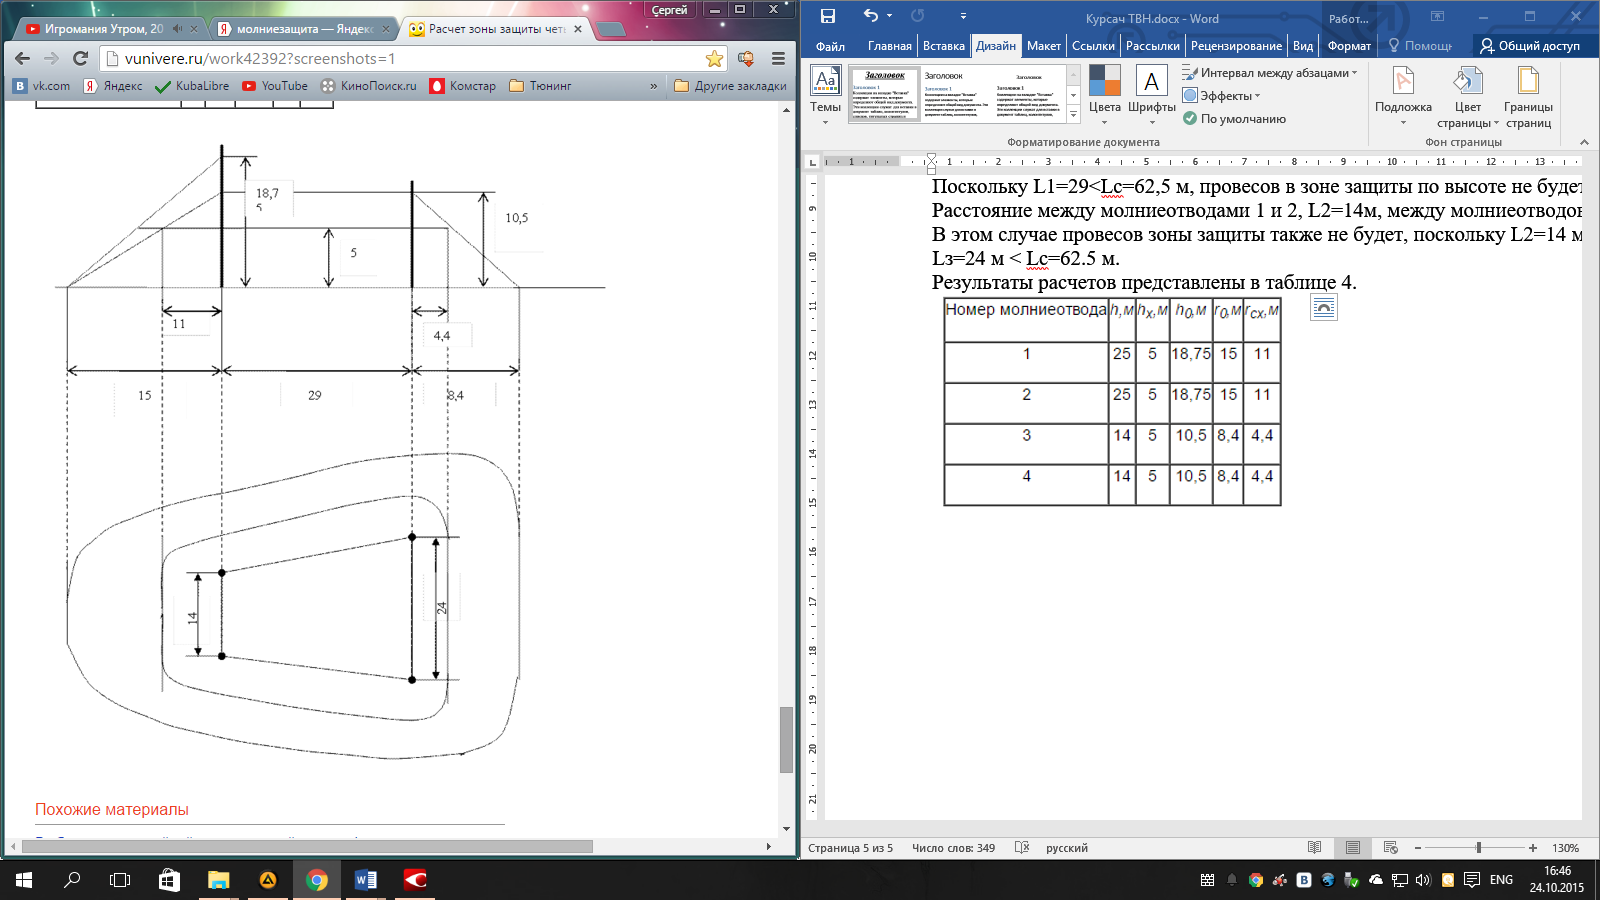This screenshot has height=900, width=1600.
Task: Expand the document formatting style gallery
Action: tap(1073, 115)
